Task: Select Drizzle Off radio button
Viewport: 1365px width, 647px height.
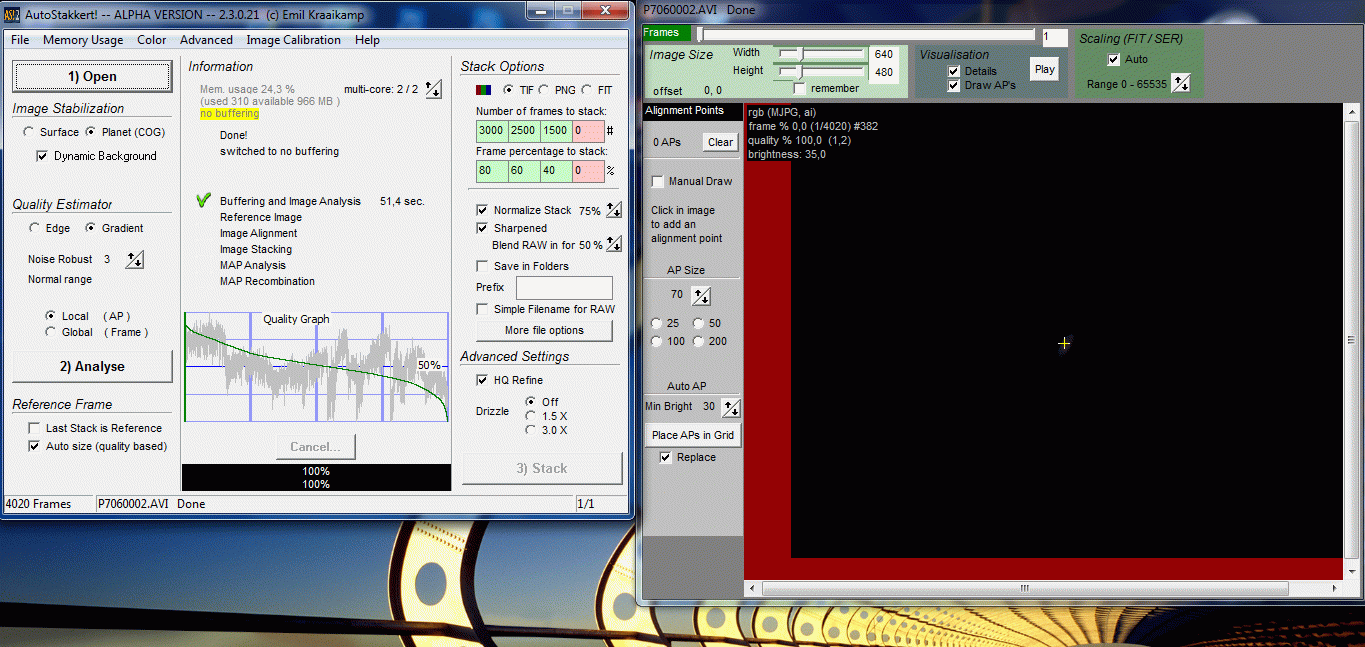Action: coord(530,402)
